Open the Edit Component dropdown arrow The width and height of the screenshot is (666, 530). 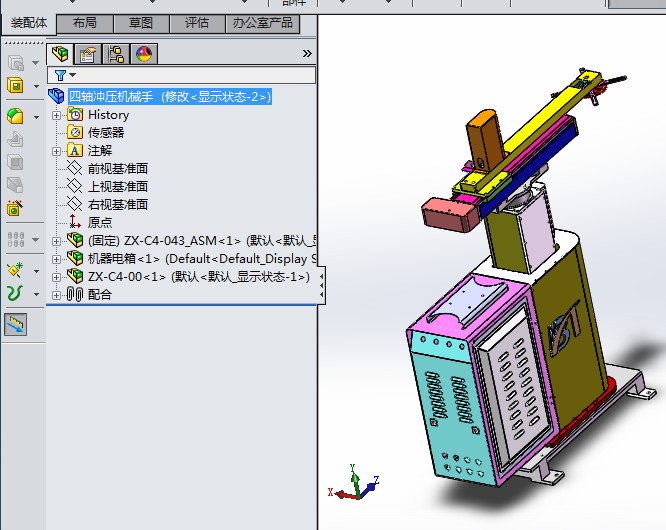point(36,63)
